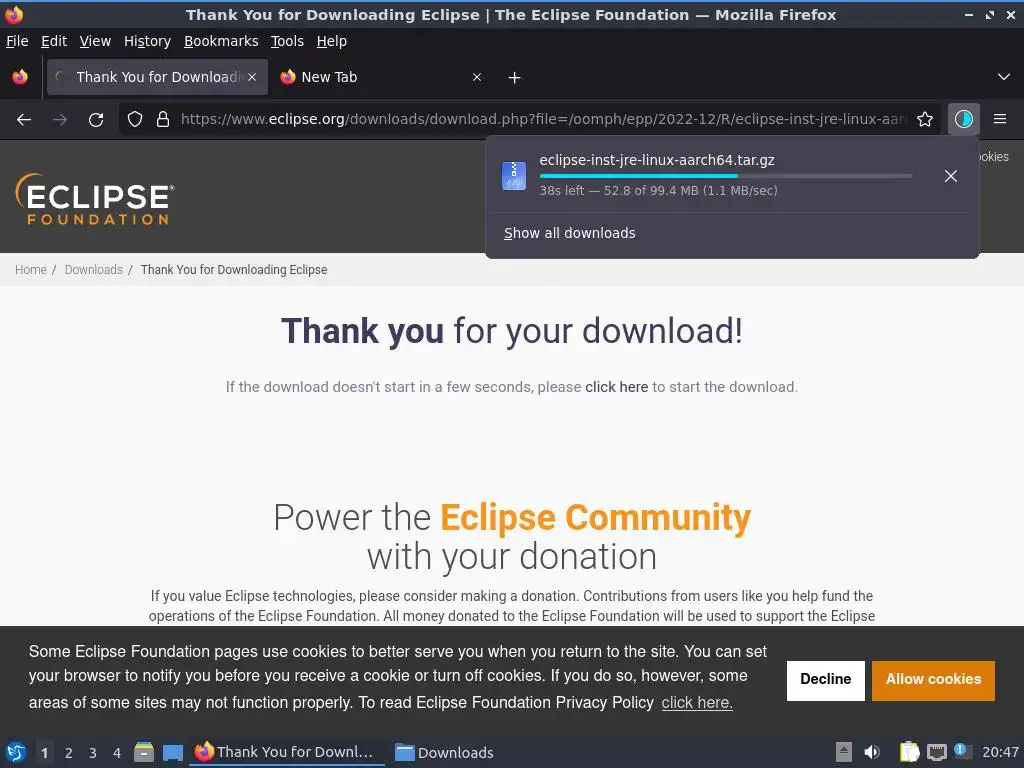Switch to workspace 2

pos(69,753)
